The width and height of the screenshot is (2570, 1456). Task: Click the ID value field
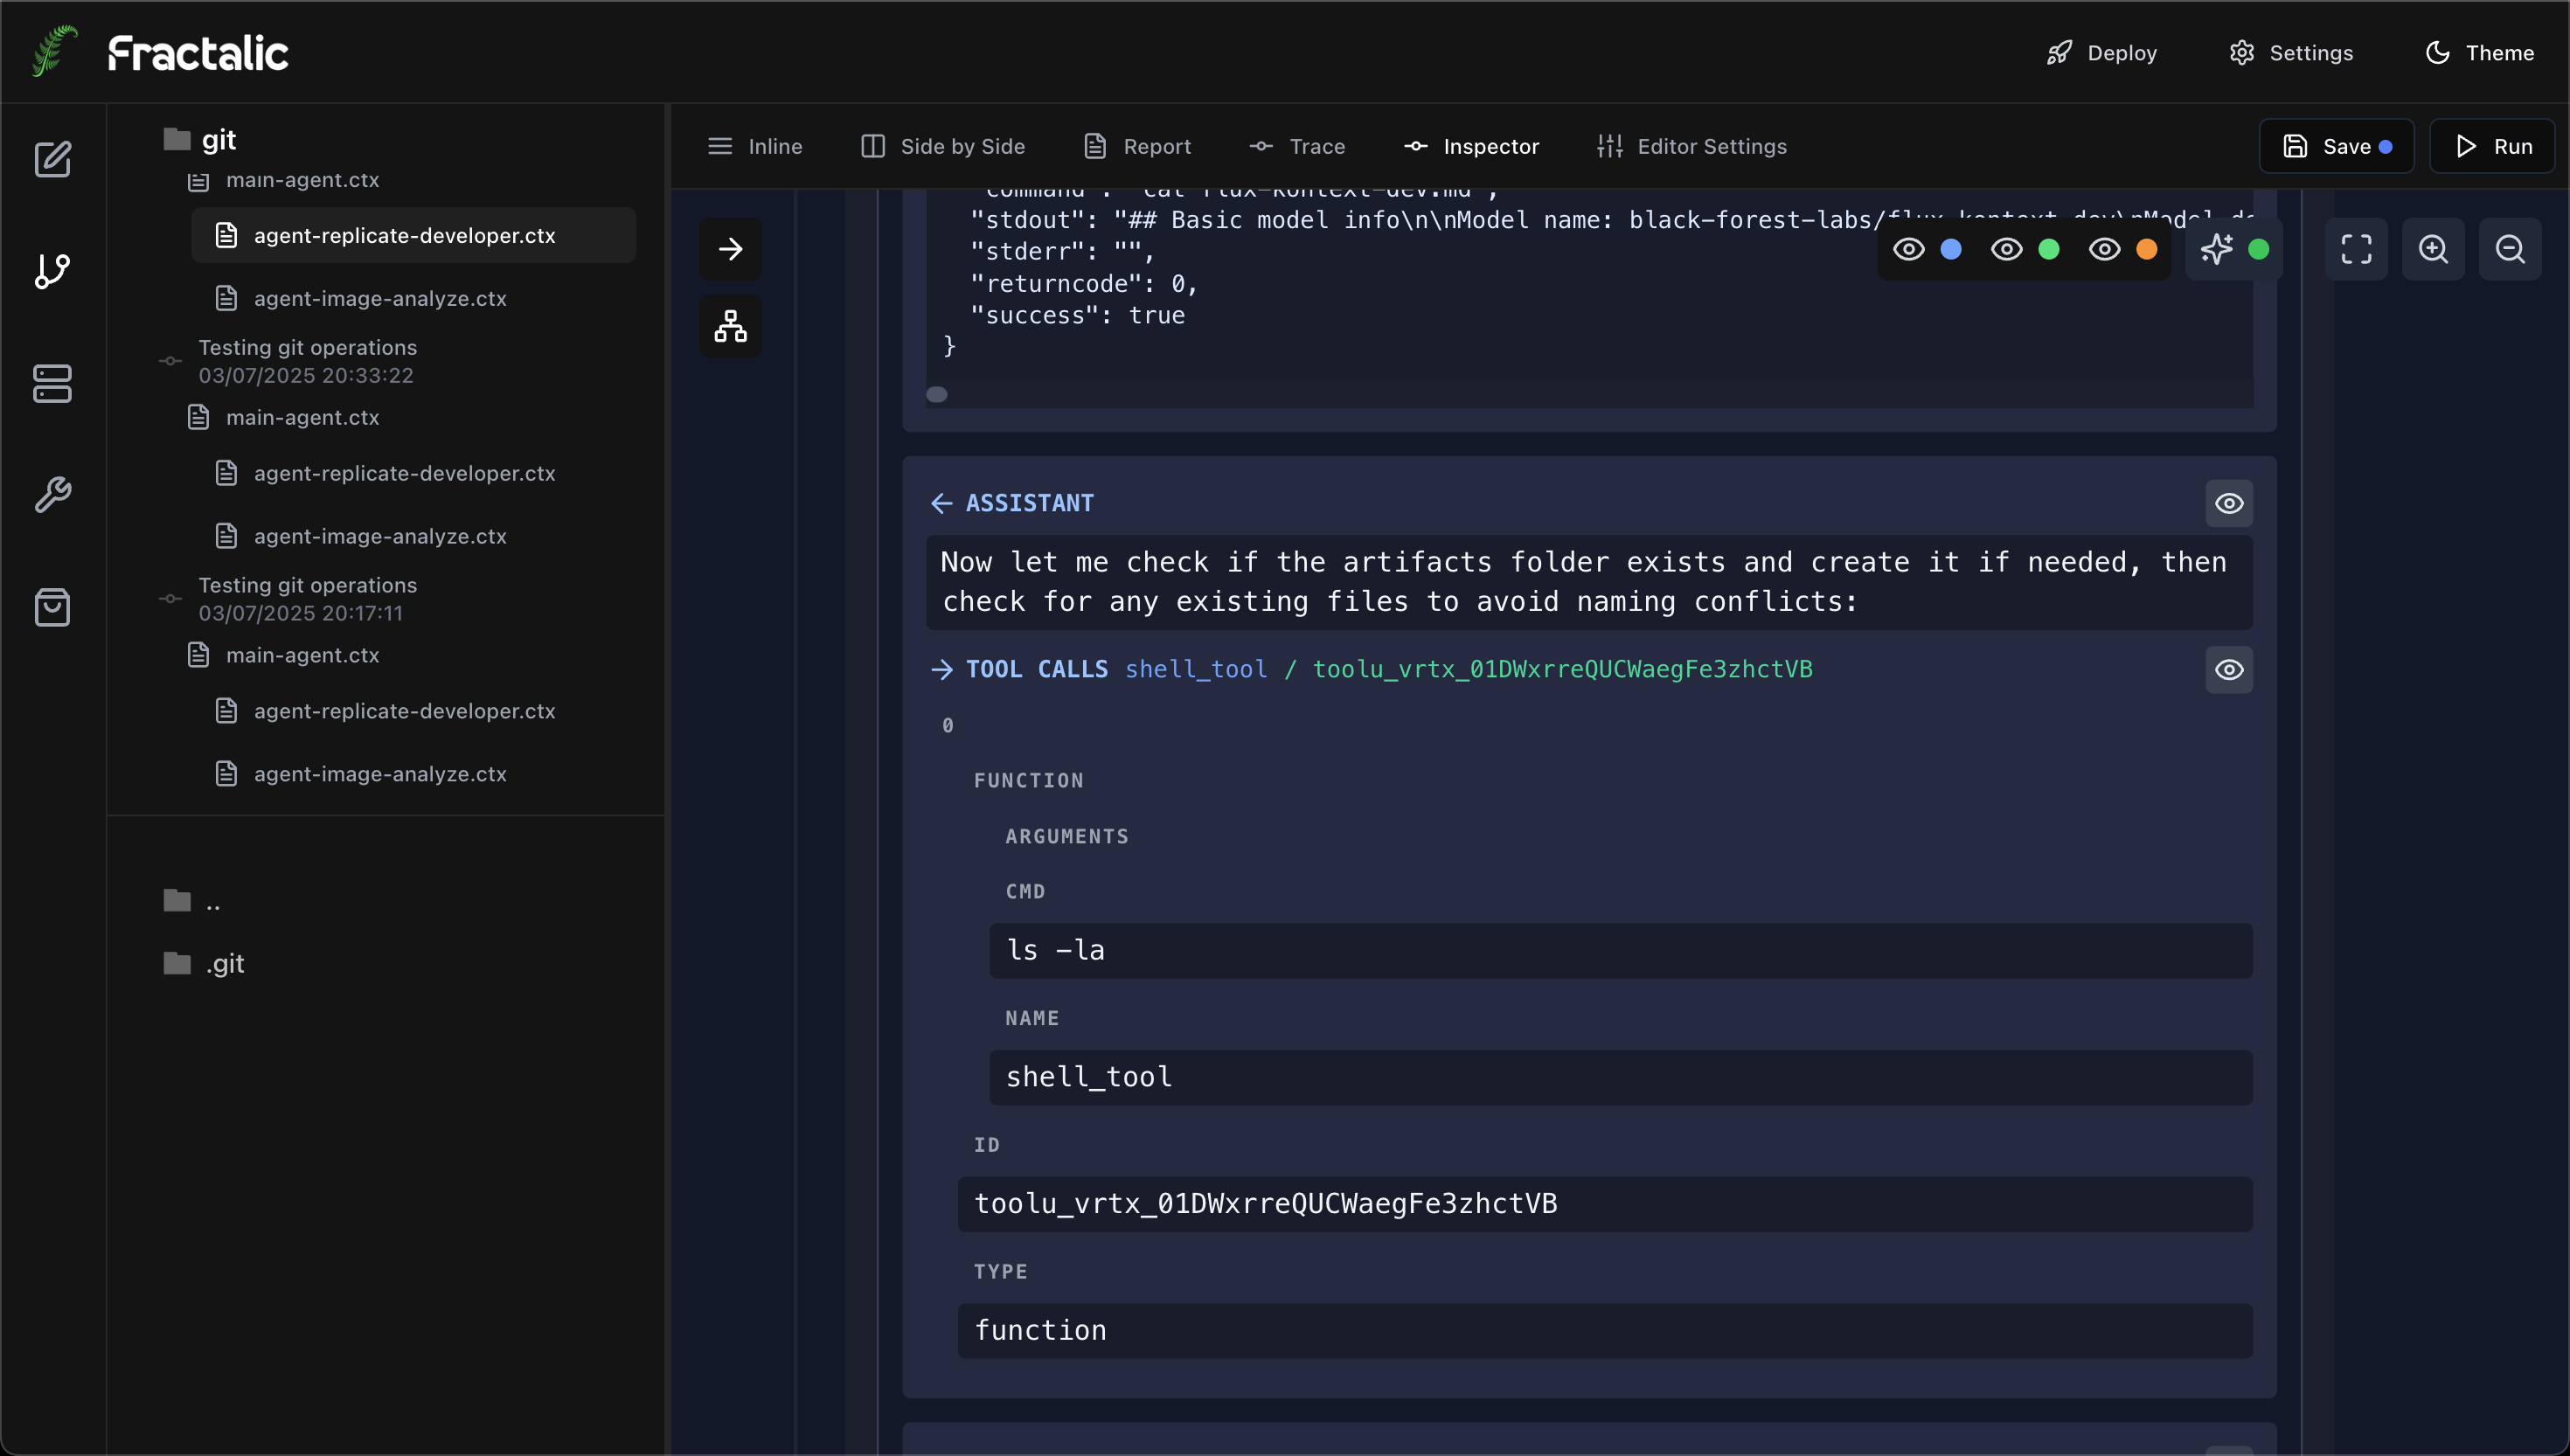[1604, 1204]
